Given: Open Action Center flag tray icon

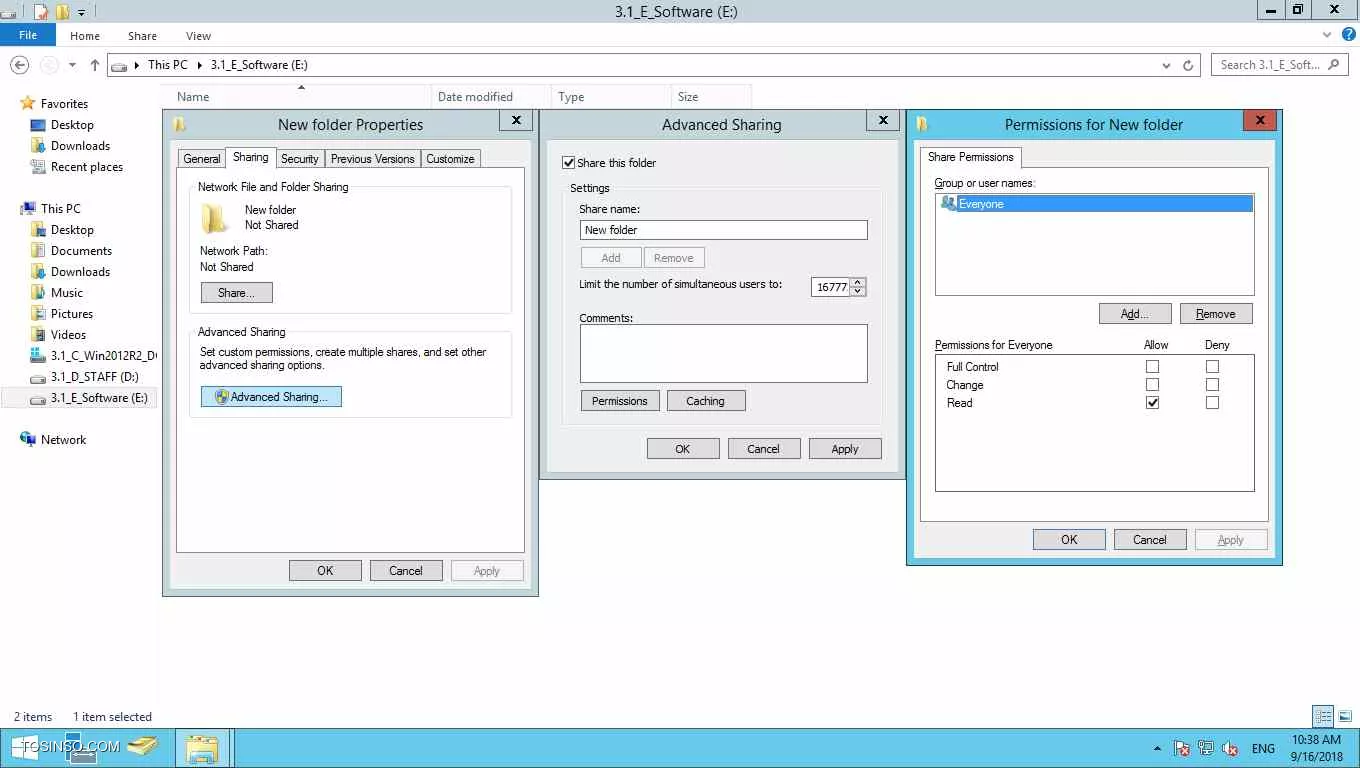Looking at the screenshot, I should (x=1182, y=748).
